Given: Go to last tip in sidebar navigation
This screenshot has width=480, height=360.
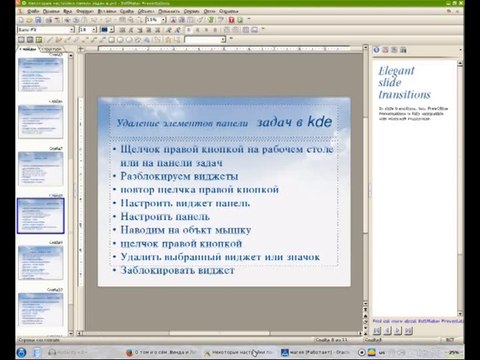Looking at the screenshot, I should click(x=408, y=331).
